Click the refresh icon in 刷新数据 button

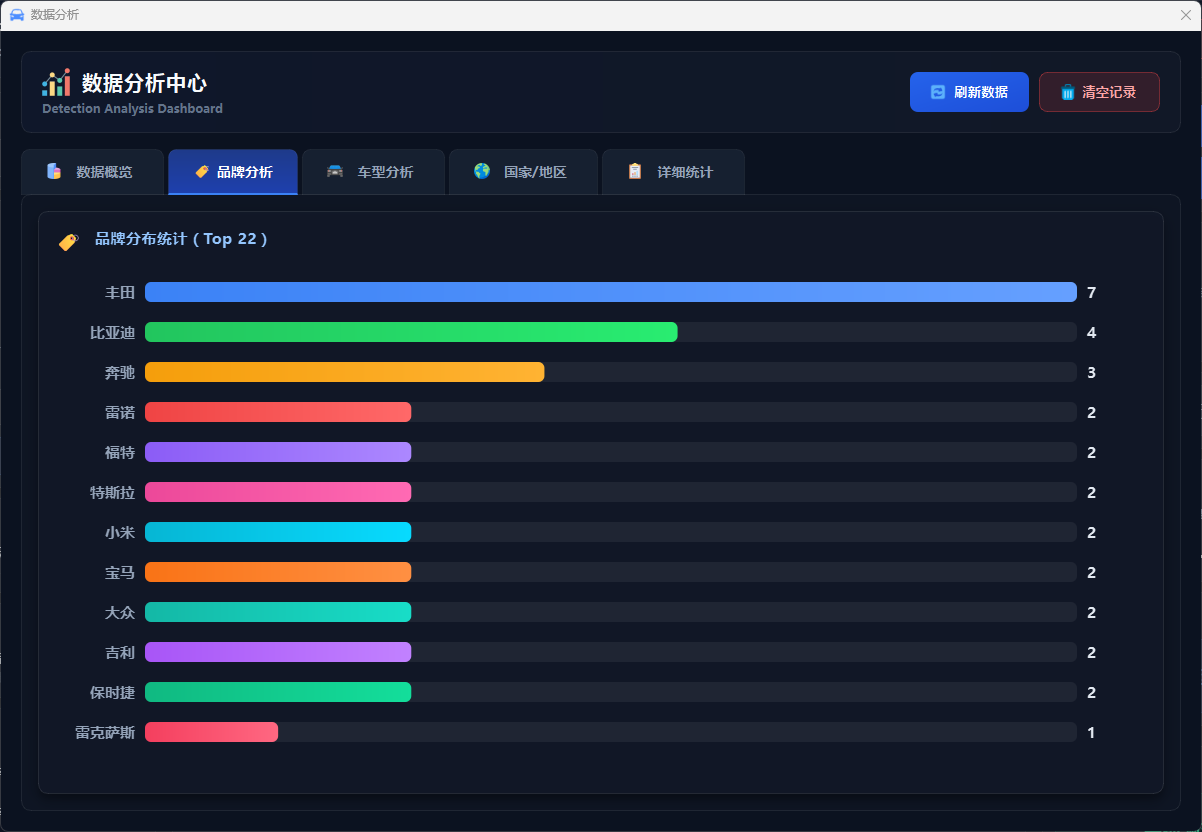938,92
